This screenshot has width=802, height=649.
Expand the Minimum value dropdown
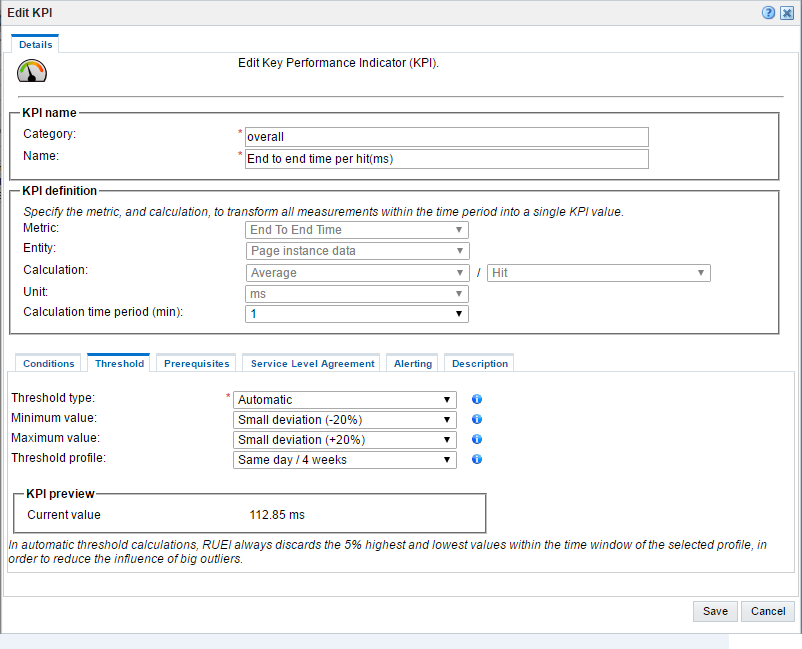(x=345, y=420)
